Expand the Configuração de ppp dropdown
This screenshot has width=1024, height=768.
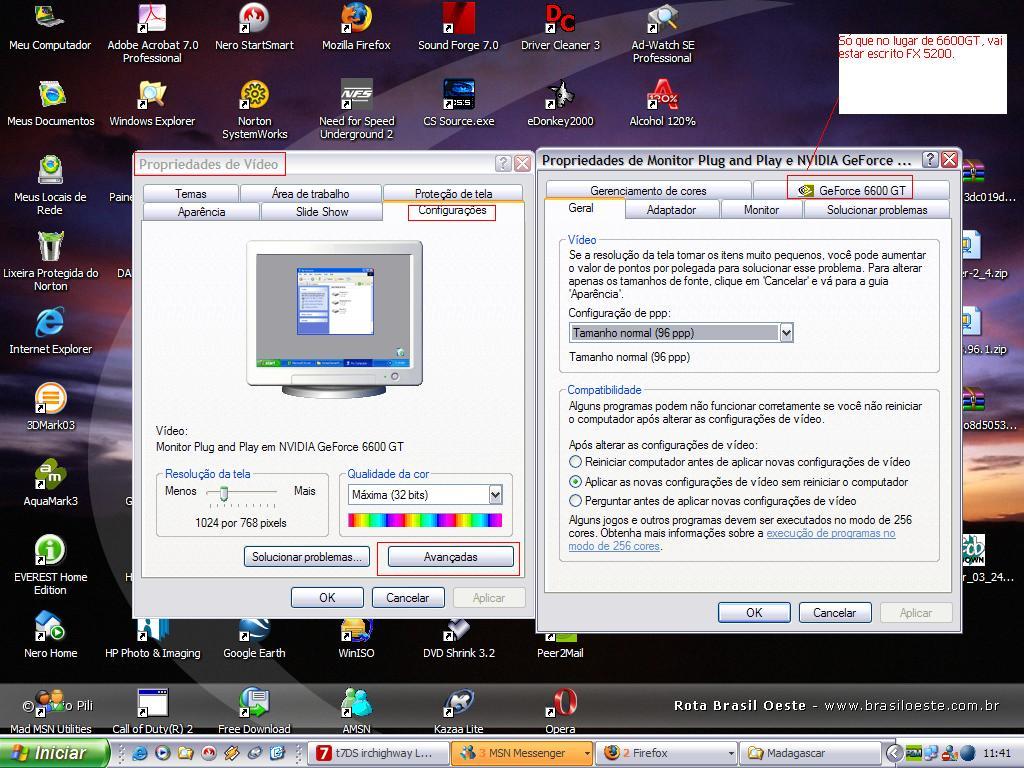tap(786, 333)
